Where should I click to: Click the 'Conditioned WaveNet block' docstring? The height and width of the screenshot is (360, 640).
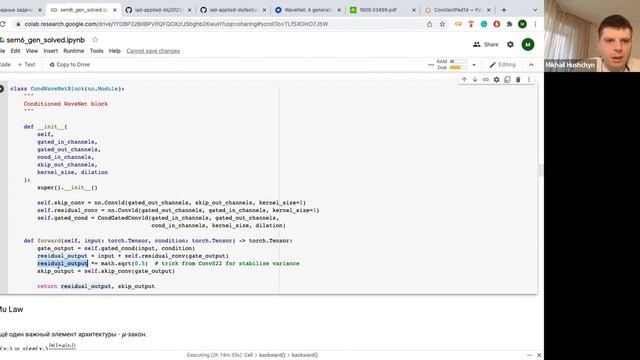[x=66, y=104]
